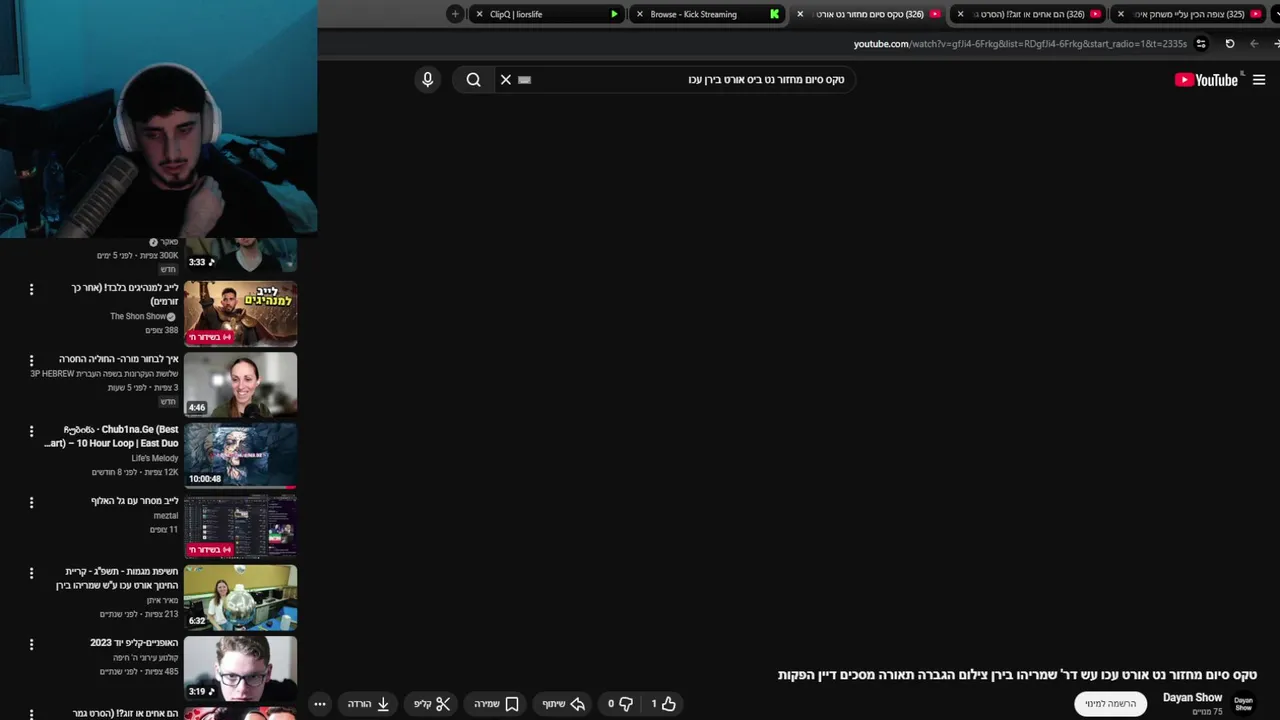Open options for איך לבחור מורה video
1280x720 pixels.
point(31,360)
